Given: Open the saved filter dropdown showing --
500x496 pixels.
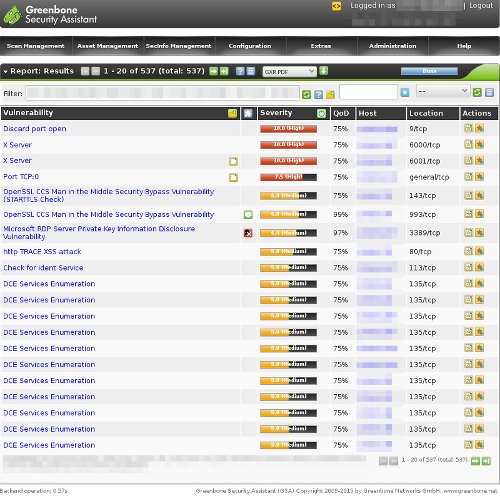Looking at the screenshot, I should (443, 91).
